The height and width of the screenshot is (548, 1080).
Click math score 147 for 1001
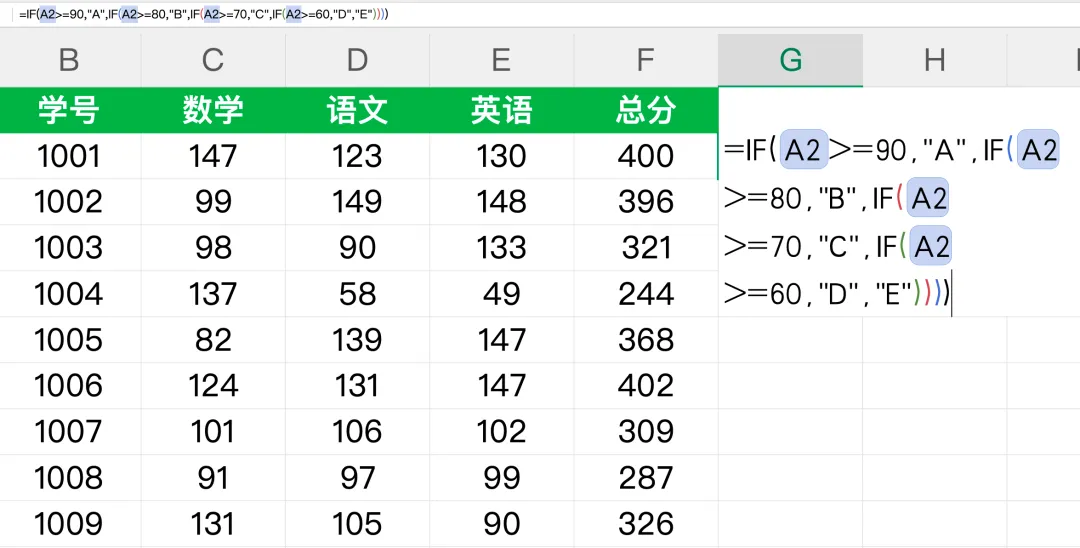pyautogui.click(x=213, y=156)
